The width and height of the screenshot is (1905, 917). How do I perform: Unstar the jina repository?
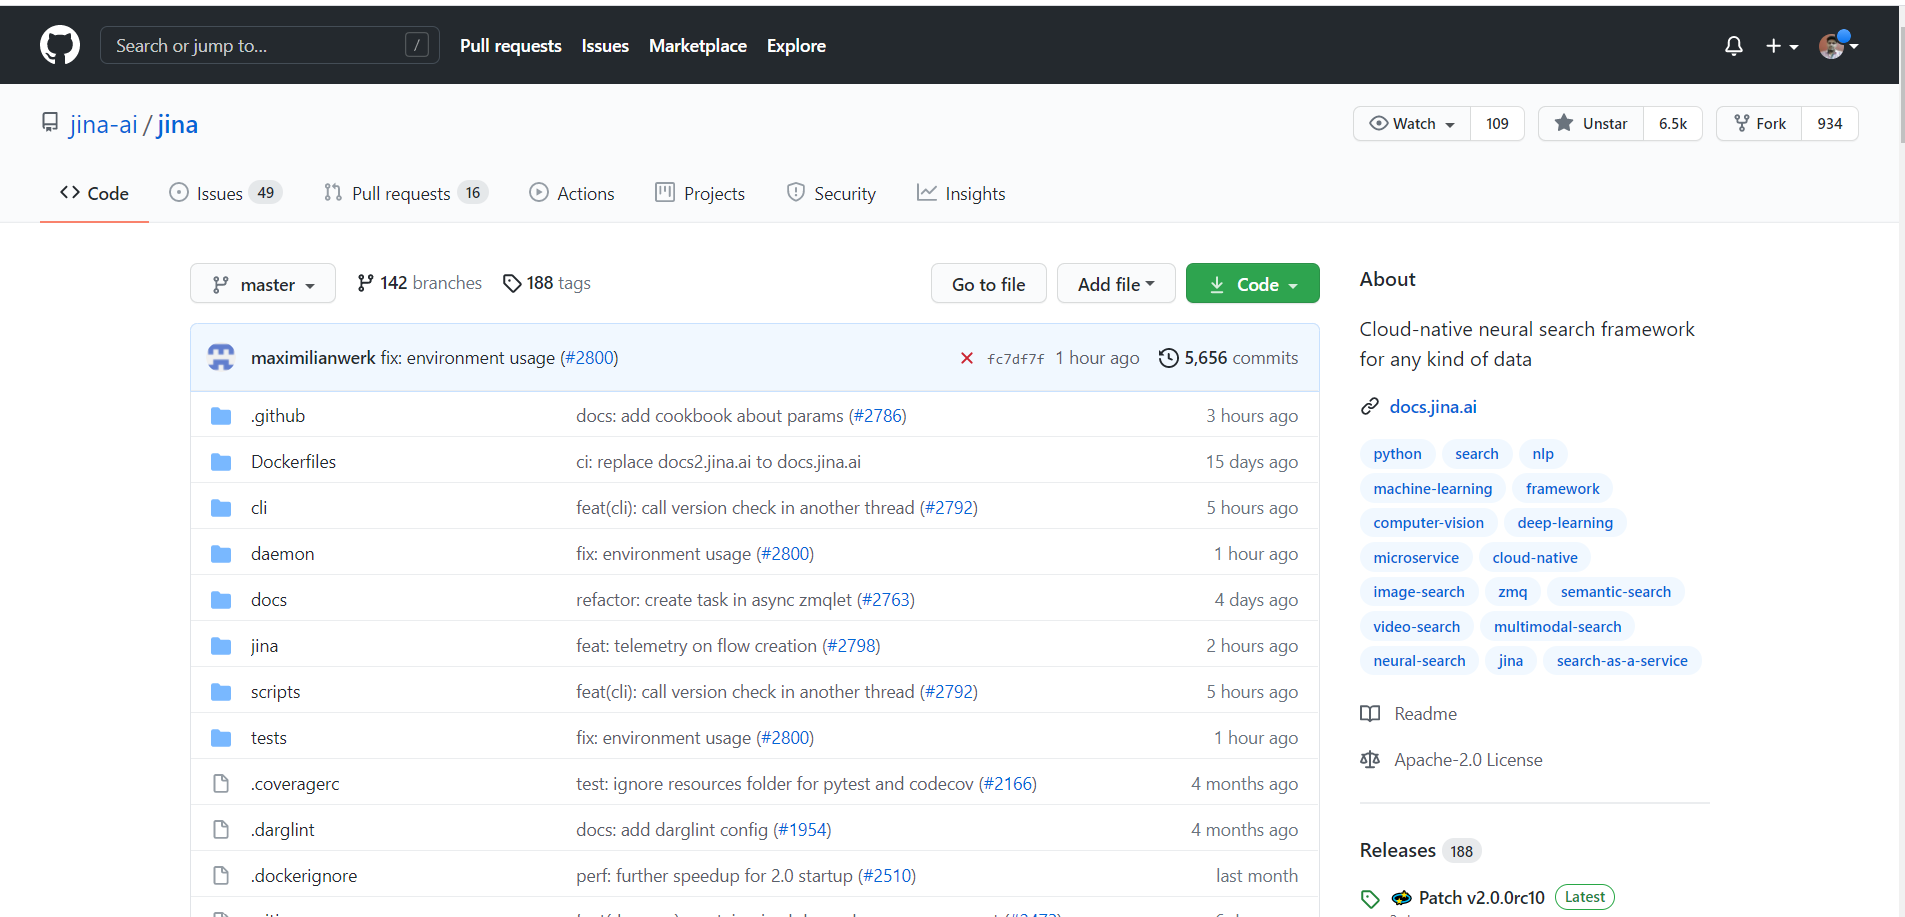1591,123
